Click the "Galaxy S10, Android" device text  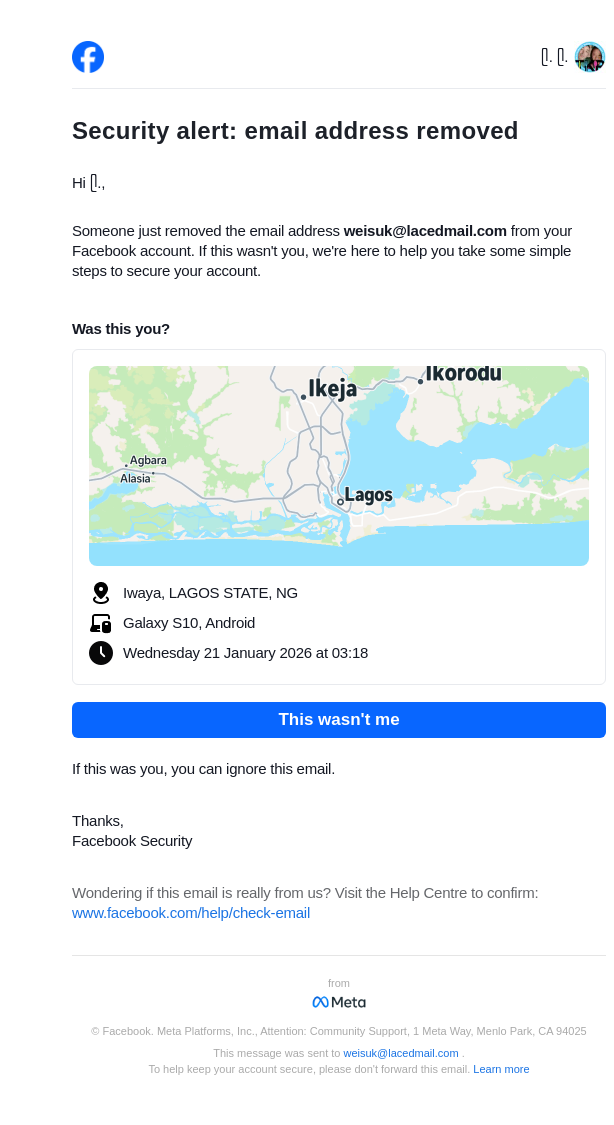189,623
